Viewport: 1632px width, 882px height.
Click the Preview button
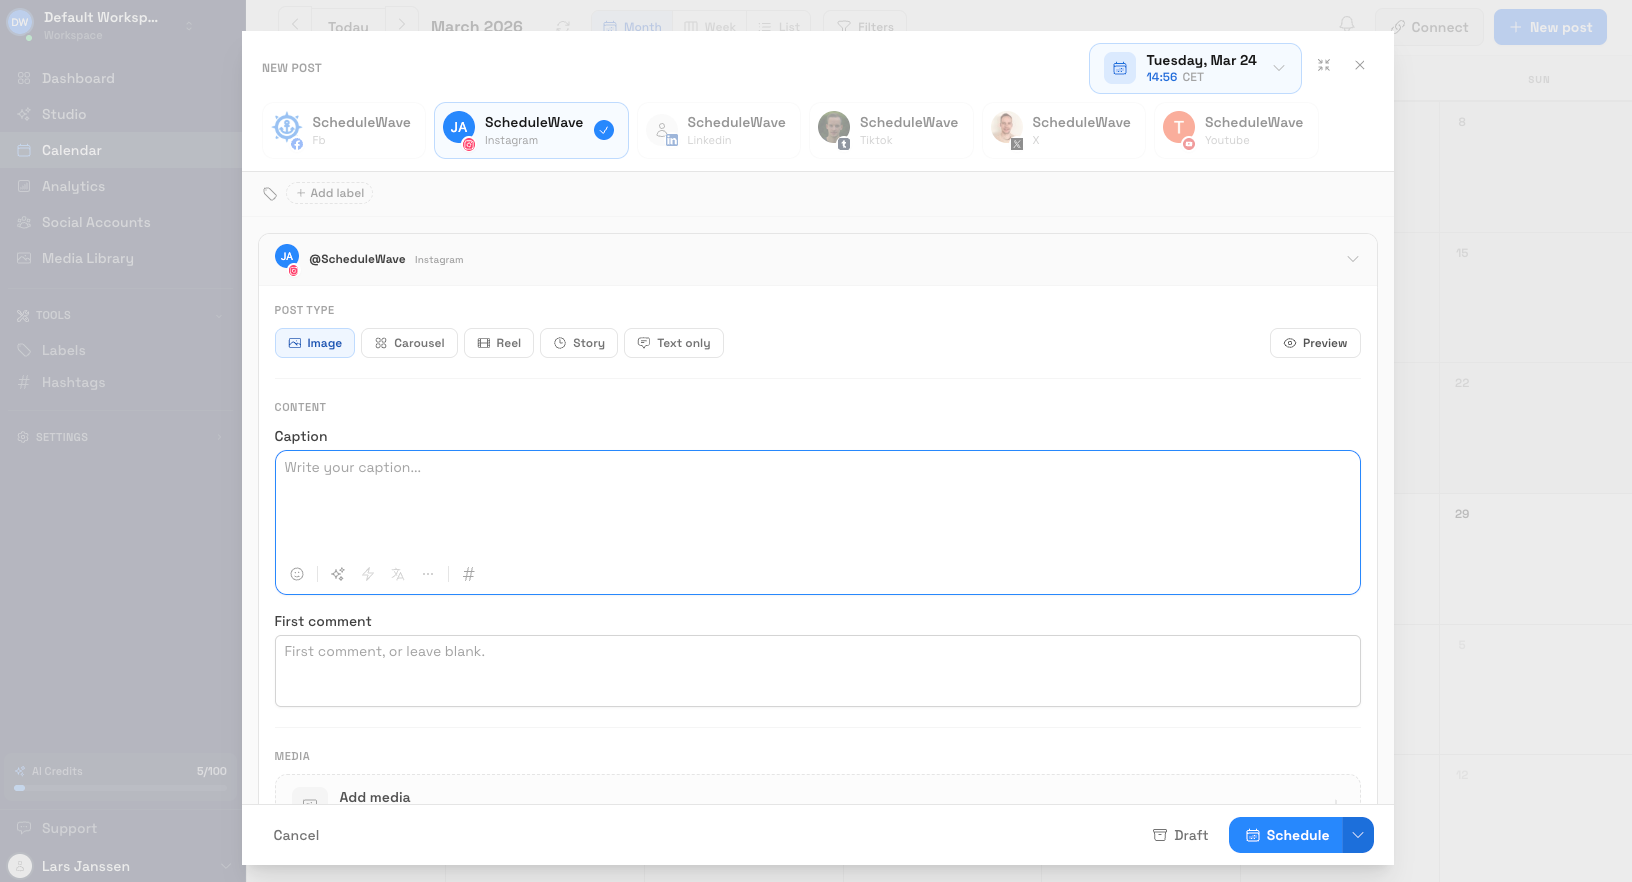[x=1315, y=343]
